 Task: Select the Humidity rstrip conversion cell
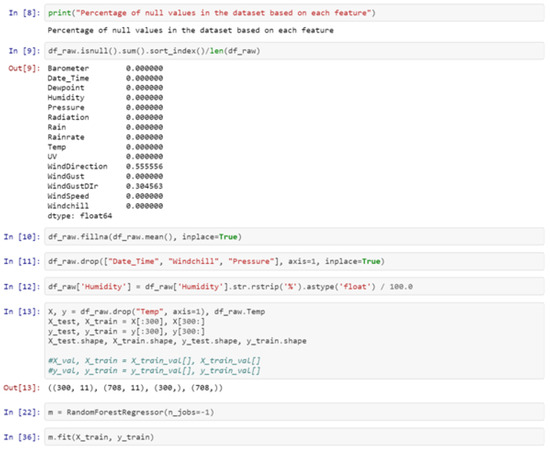[x=294, y=287]
